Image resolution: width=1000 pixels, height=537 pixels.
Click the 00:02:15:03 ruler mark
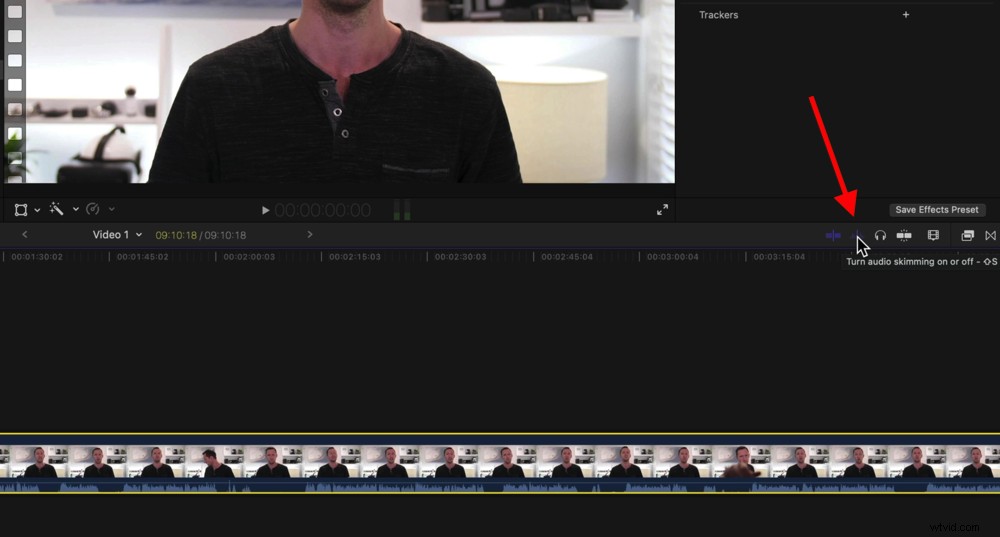tap(355, 256)
